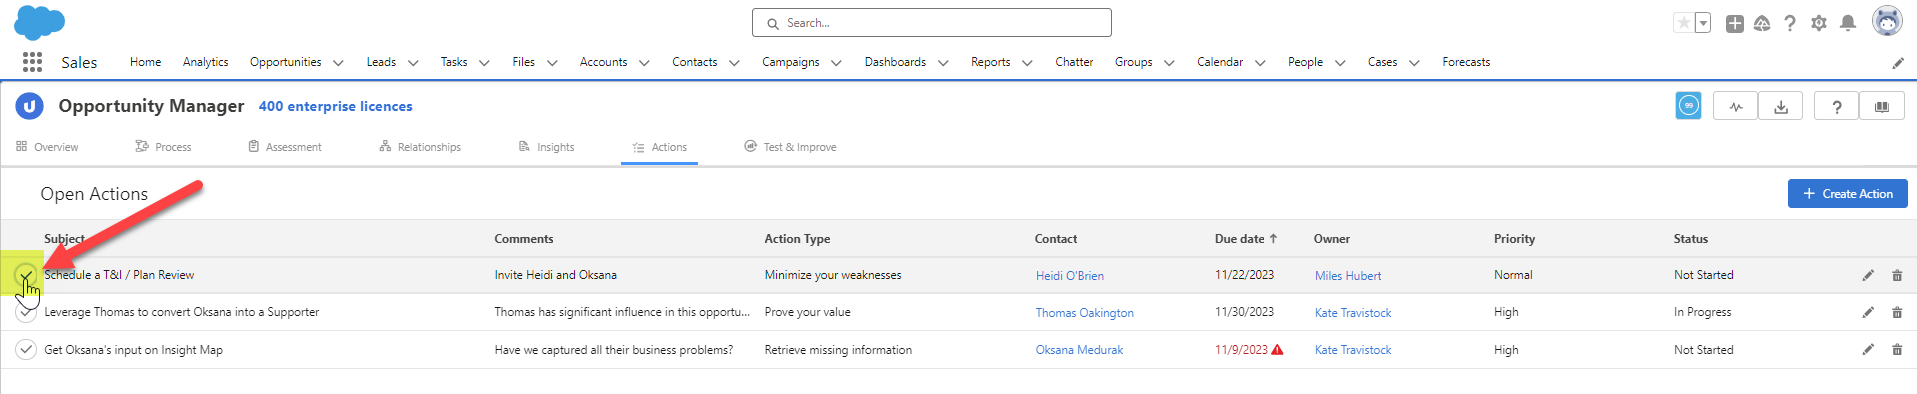
Task: Open Trailhead guidance icon
Action: point(1762,23)
